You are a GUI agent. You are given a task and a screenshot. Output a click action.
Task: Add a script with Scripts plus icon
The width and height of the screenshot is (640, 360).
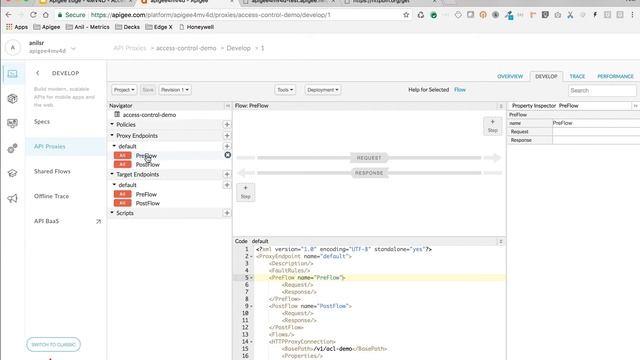pyautogui.click(x=227, y=213)
